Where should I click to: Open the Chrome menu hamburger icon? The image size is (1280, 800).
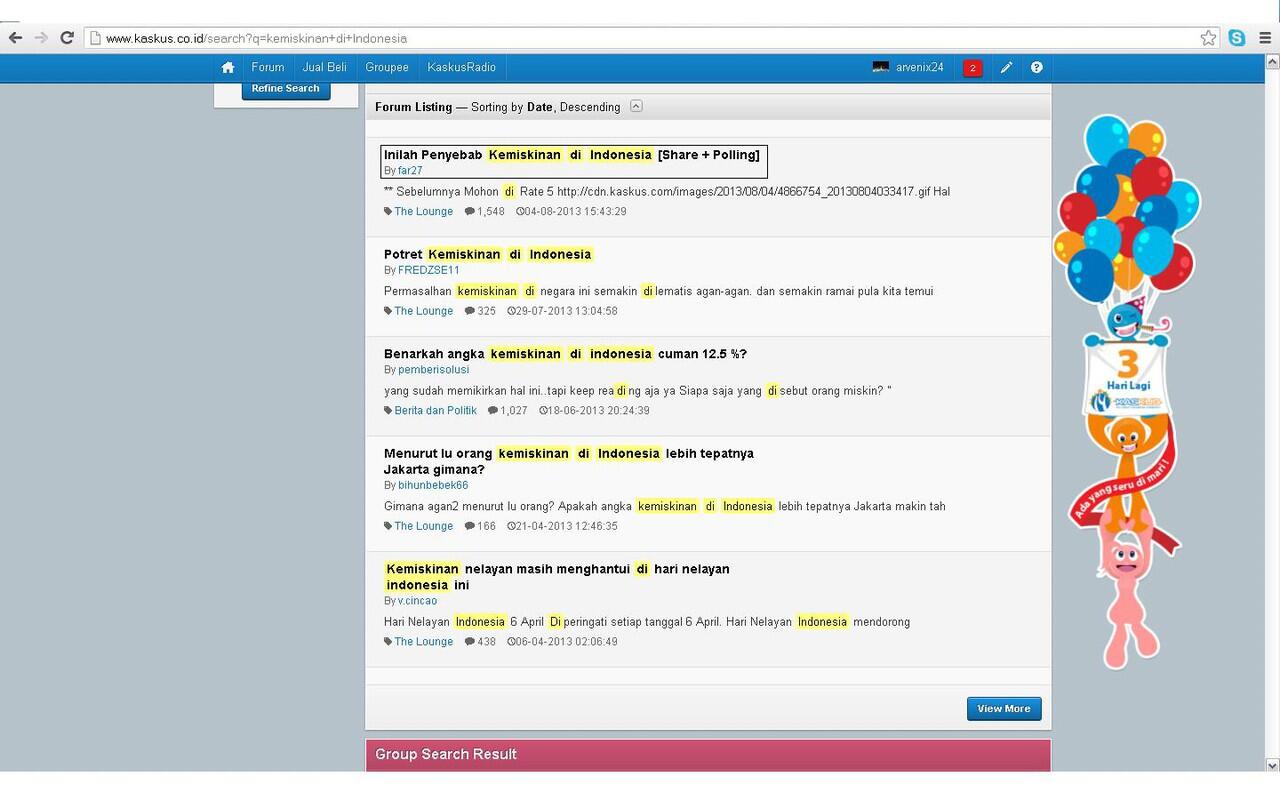pos(1265,38)
